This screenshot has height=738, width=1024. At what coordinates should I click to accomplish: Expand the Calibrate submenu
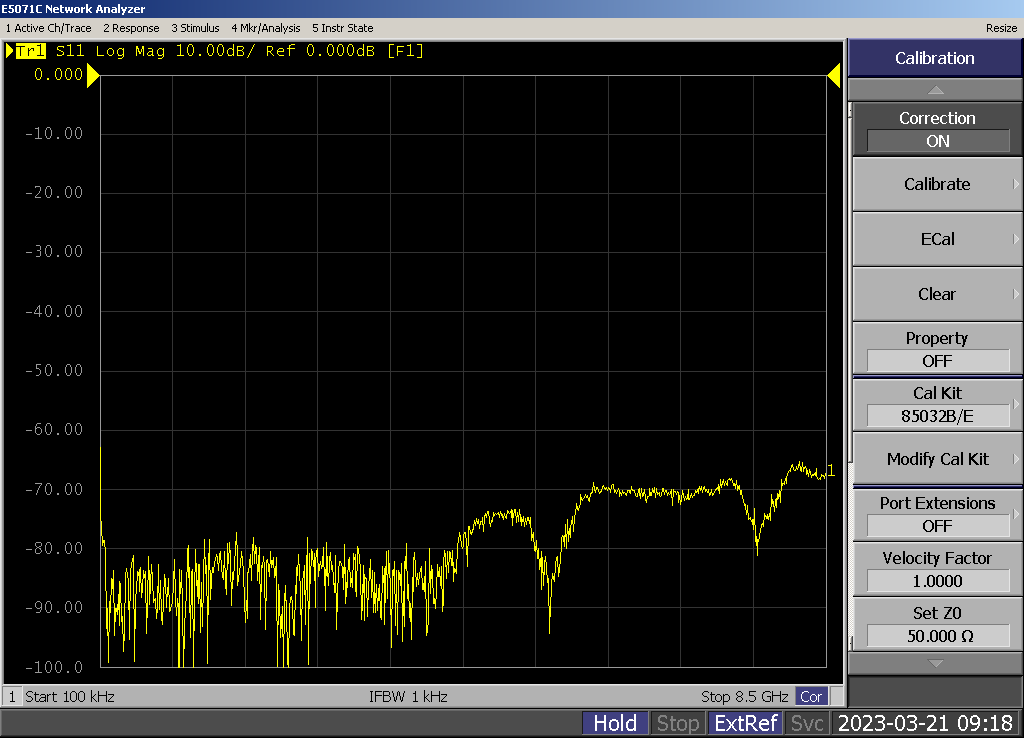(937, 184)
